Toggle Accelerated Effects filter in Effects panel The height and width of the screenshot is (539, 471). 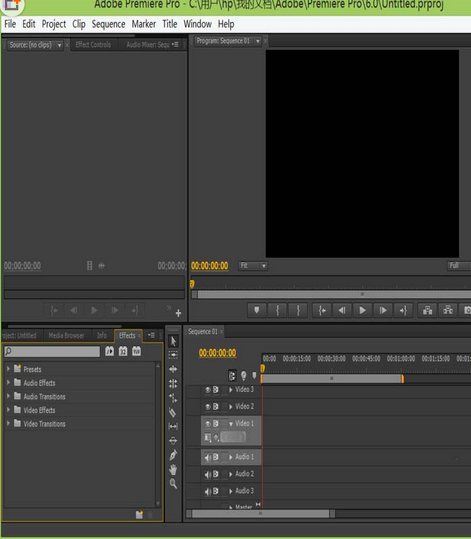[109, 351]
